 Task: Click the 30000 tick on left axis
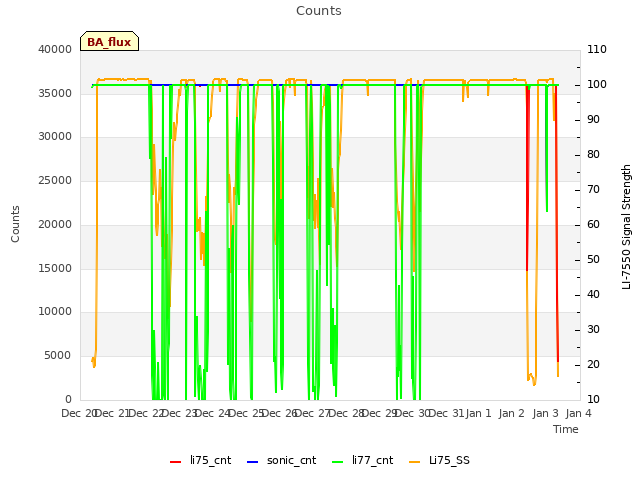(55, 136)
